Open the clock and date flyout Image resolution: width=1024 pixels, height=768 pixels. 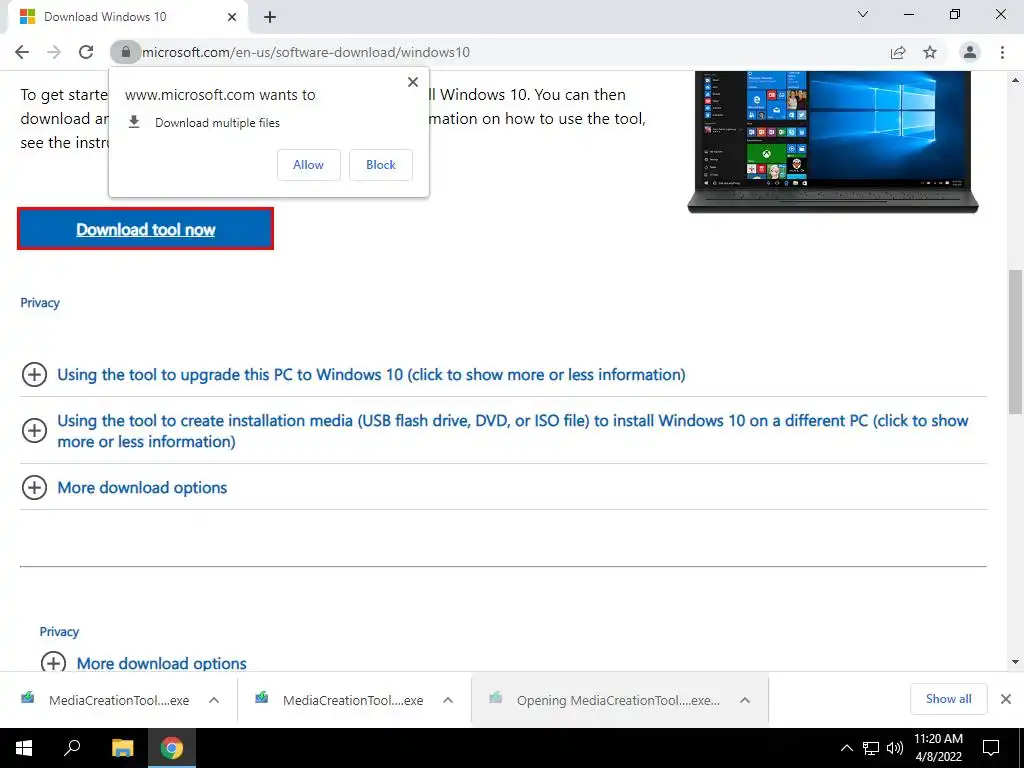(x=938, y=748)
